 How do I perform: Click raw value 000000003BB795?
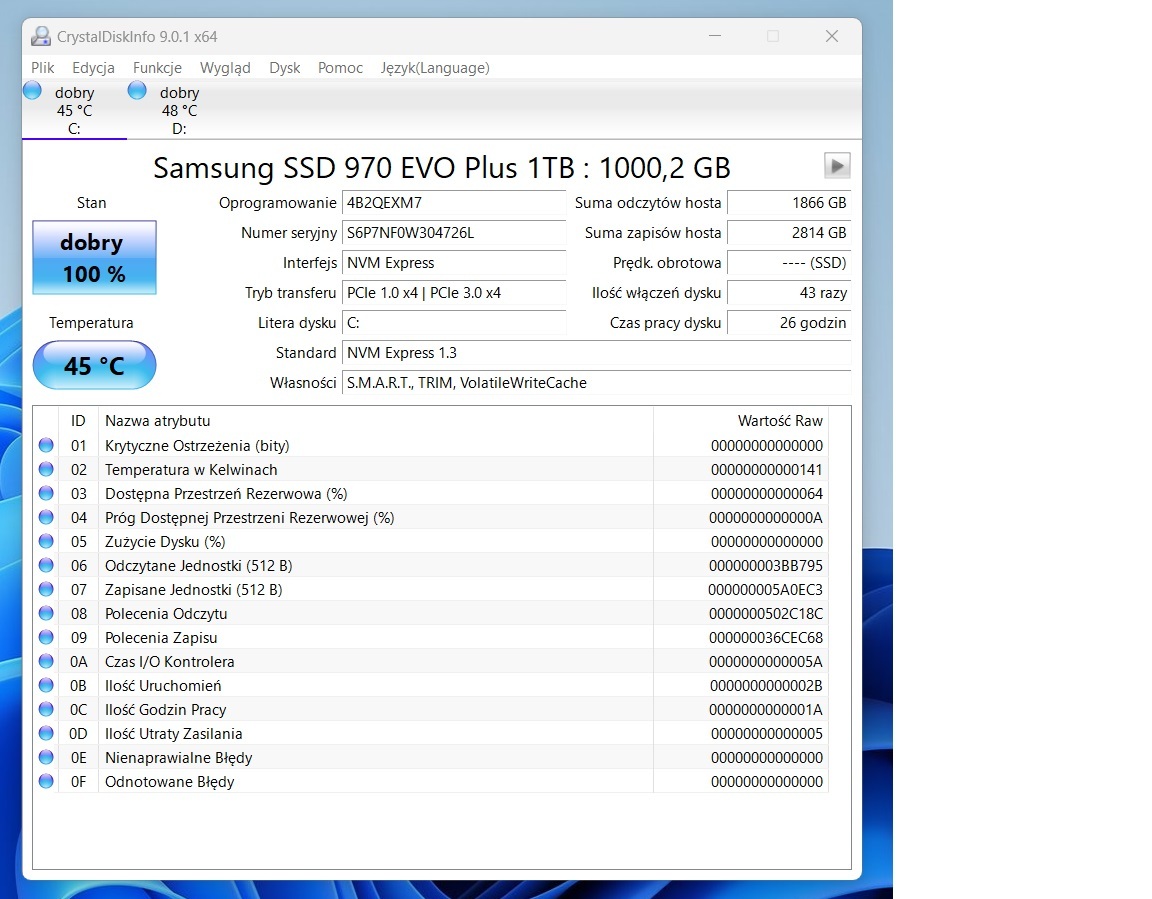click(x=766, y=566)
